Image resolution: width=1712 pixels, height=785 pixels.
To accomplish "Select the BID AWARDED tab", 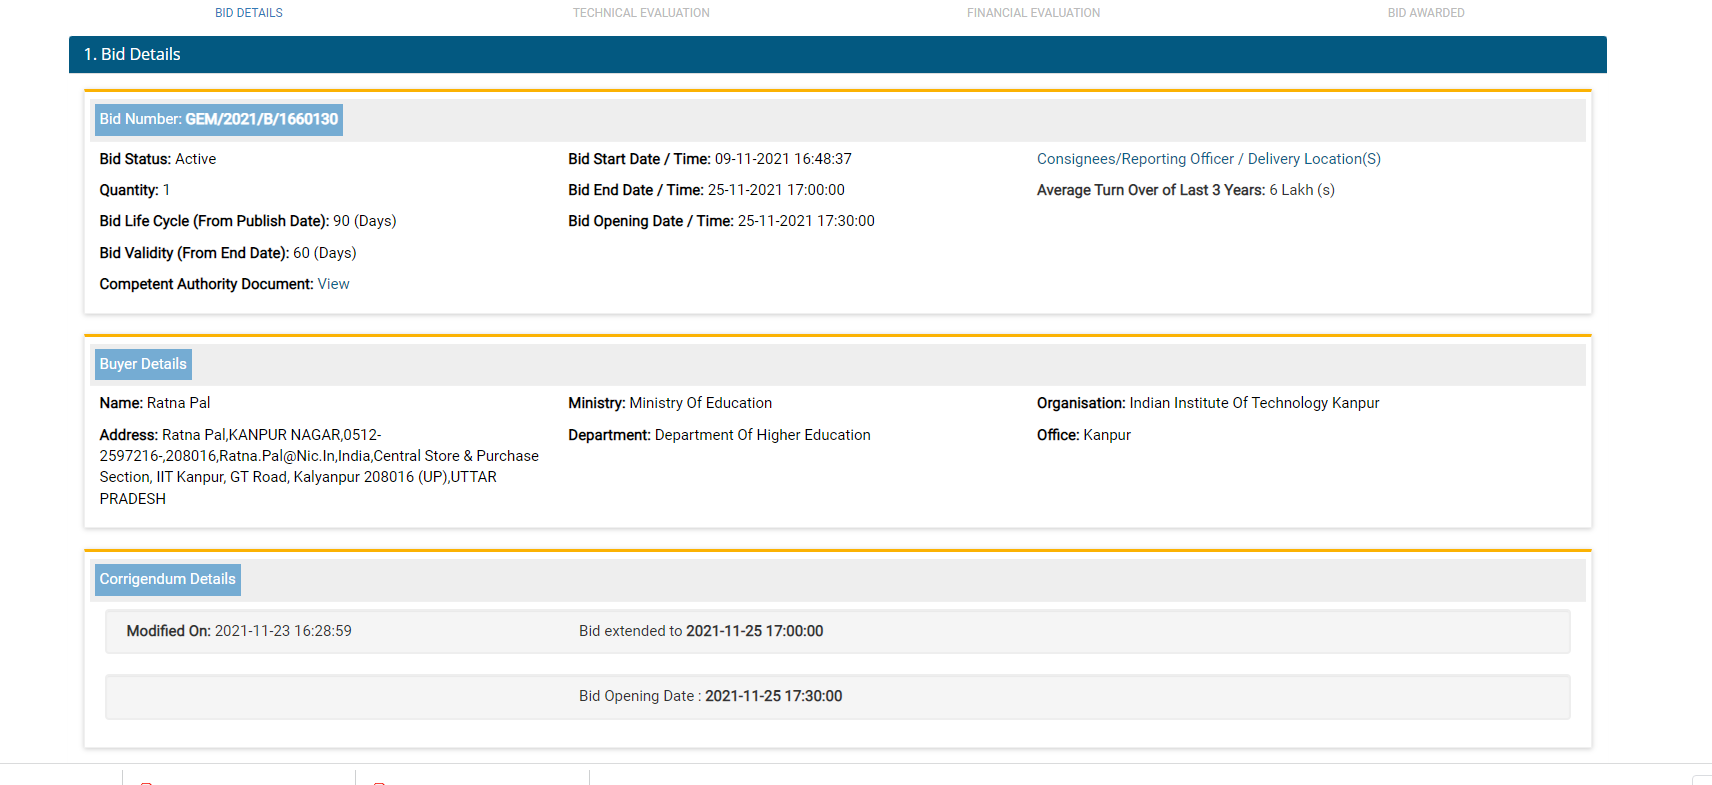I will [x=1425, y=13].
